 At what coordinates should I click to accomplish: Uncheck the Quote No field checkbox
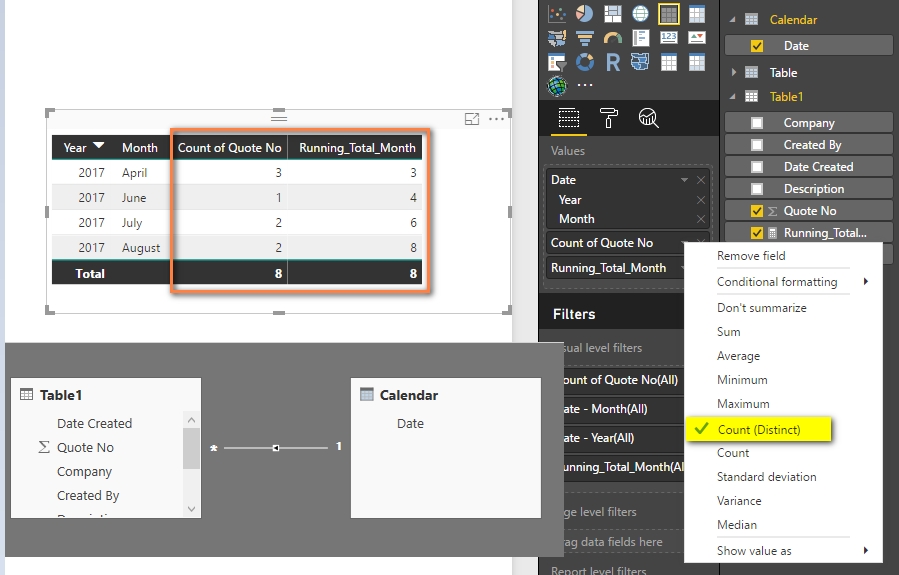tap(757, 211)
